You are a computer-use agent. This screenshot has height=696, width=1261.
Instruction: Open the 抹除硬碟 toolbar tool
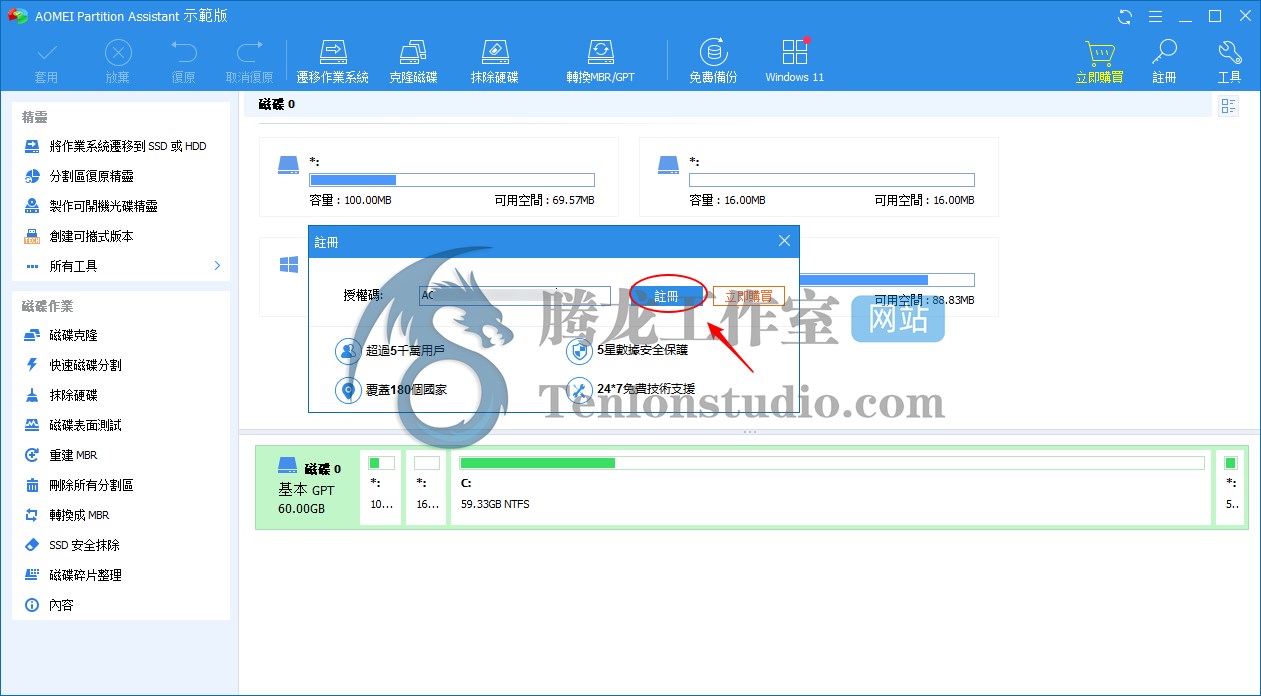point(495,61)
